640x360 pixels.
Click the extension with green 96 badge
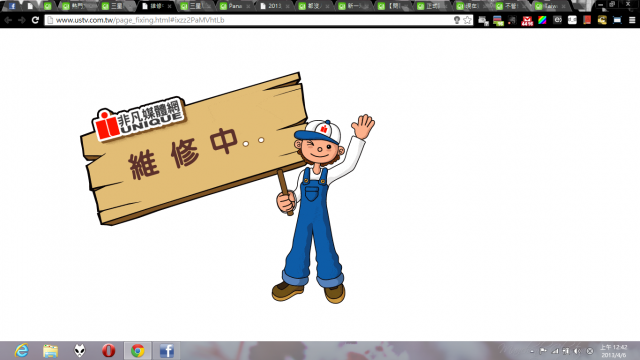(498, 21)
